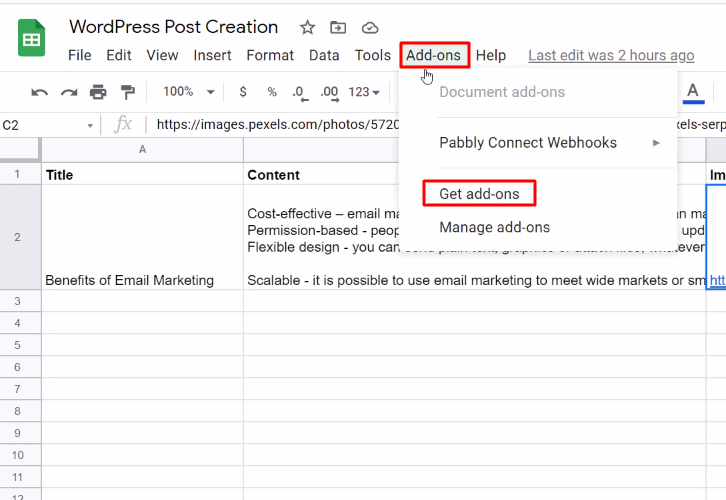Open the Tools menu
The width and height of the screenshot is (726, 500).
[373, 55]
